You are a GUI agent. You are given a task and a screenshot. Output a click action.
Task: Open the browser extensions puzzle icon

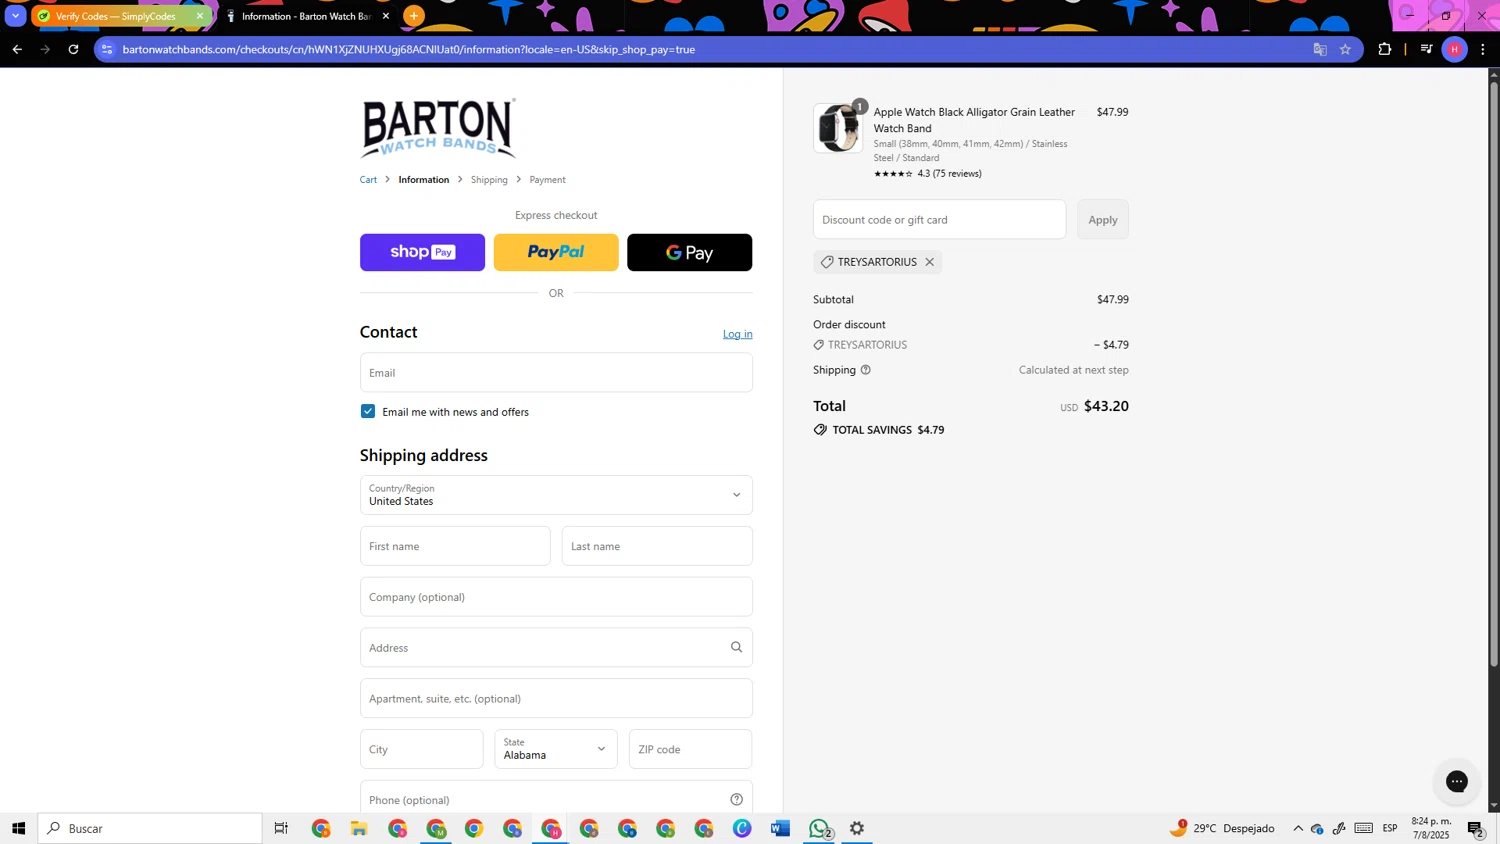coord(1385,49)
